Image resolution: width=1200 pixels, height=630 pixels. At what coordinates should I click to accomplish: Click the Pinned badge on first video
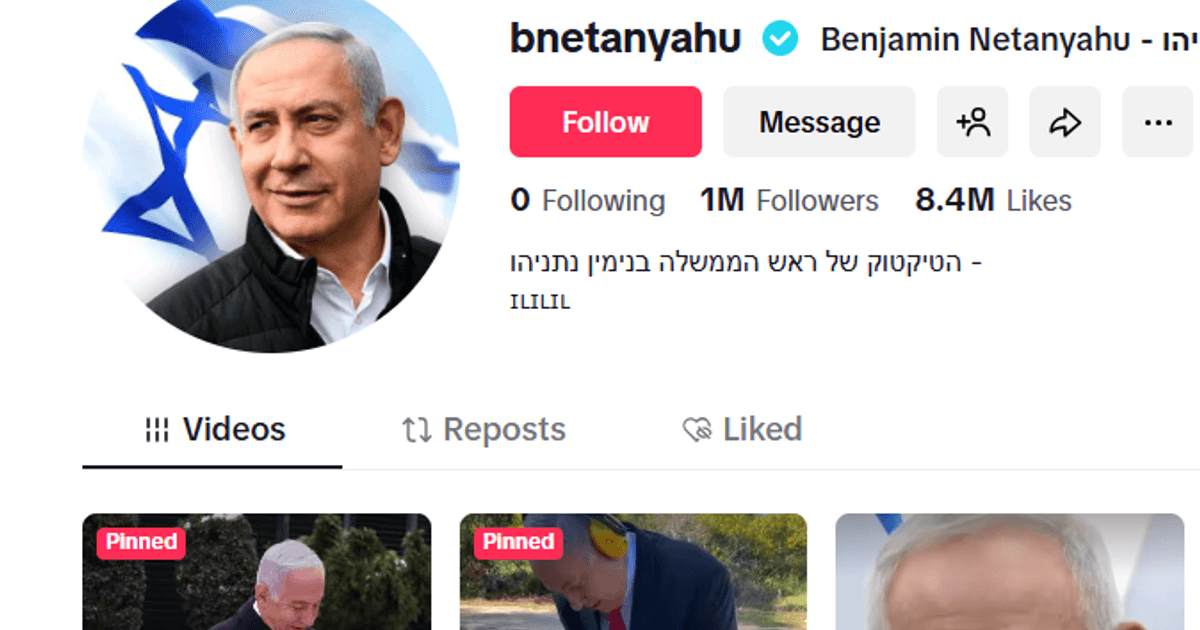(141, 543)
